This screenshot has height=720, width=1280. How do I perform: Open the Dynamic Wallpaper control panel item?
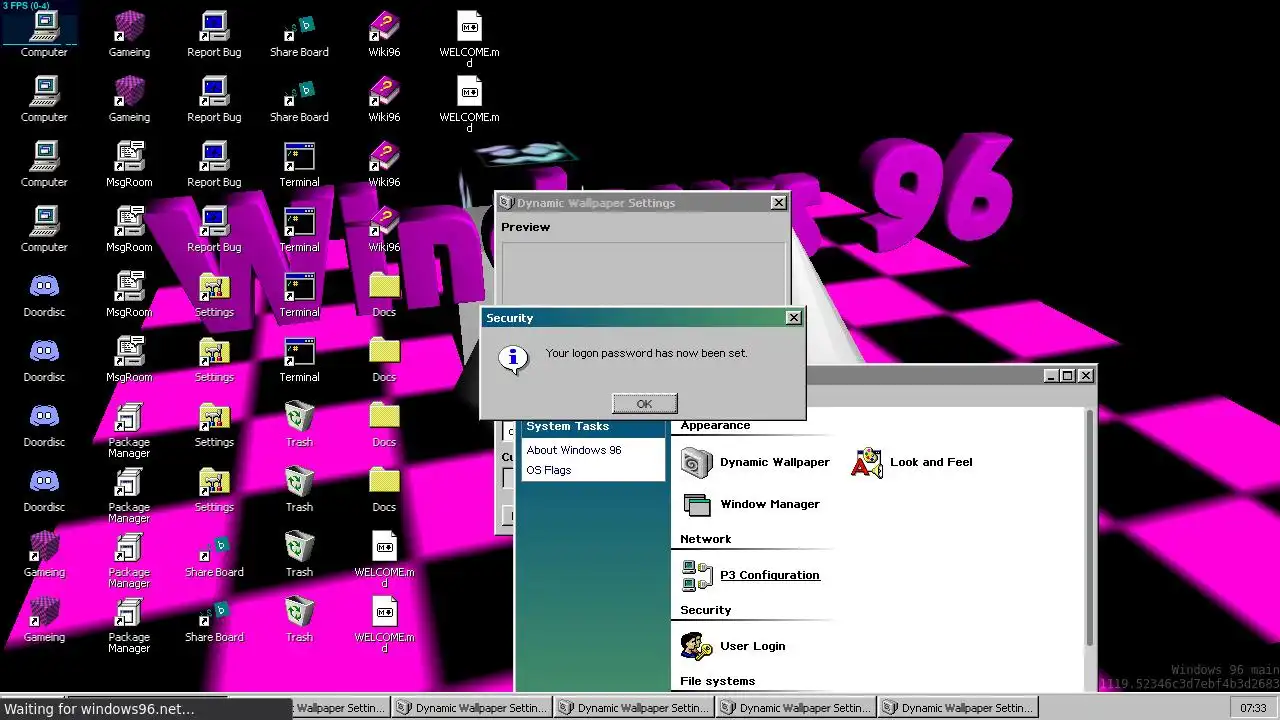tap(755, 462)
